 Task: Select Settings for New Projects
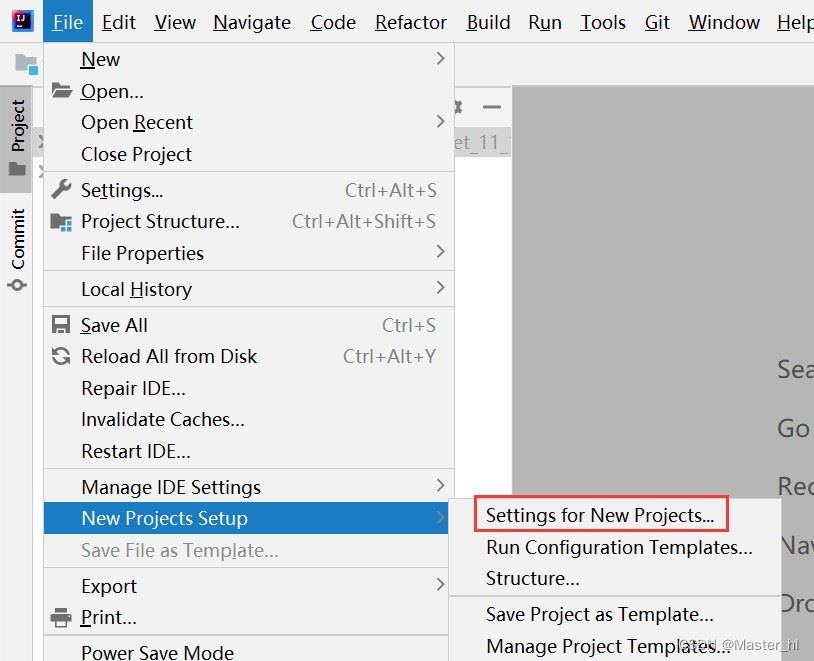(x=600, y=516)
